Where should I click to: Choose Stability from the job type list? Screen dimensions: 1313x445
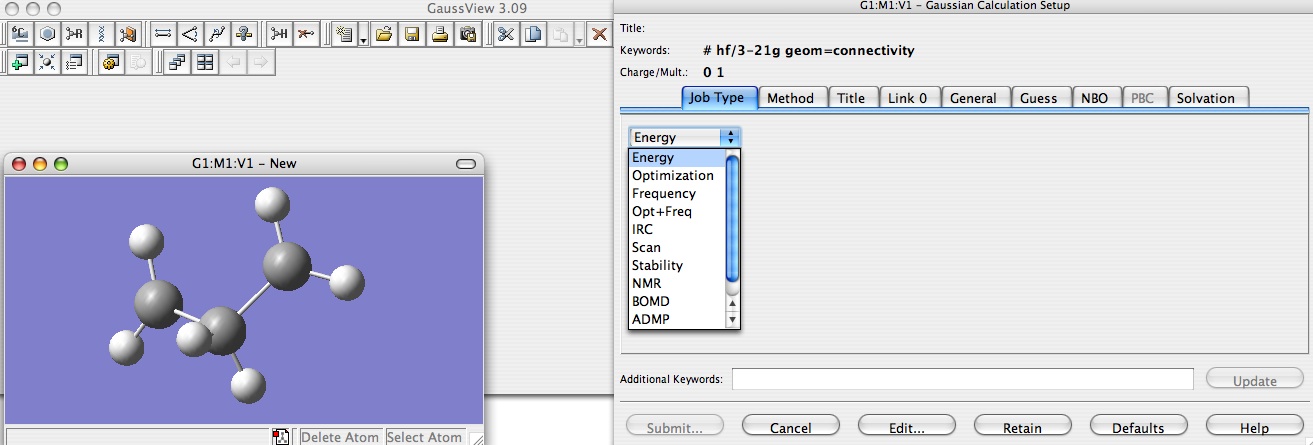(x=677, y=265)
